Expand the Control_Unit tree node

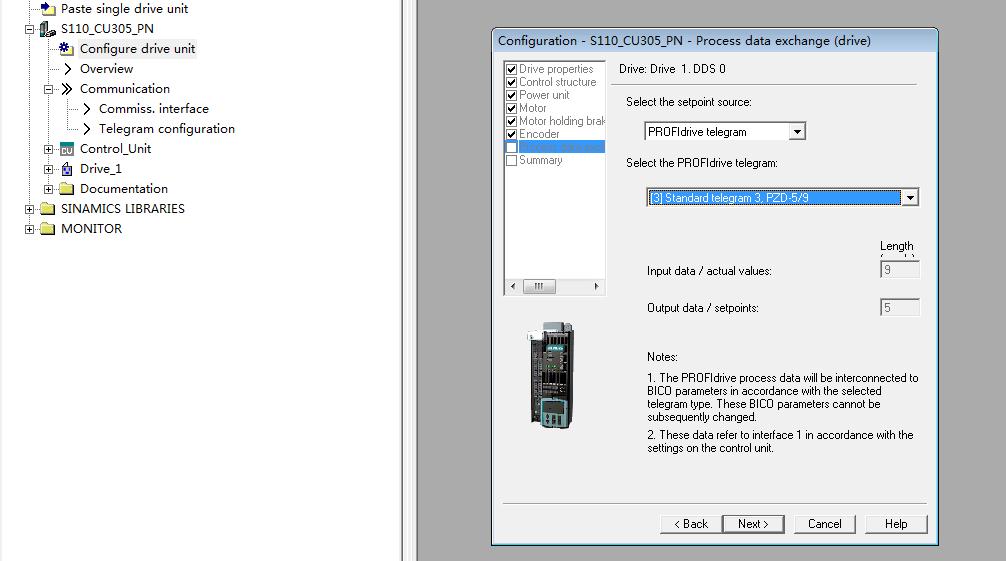tap(48, 149)
